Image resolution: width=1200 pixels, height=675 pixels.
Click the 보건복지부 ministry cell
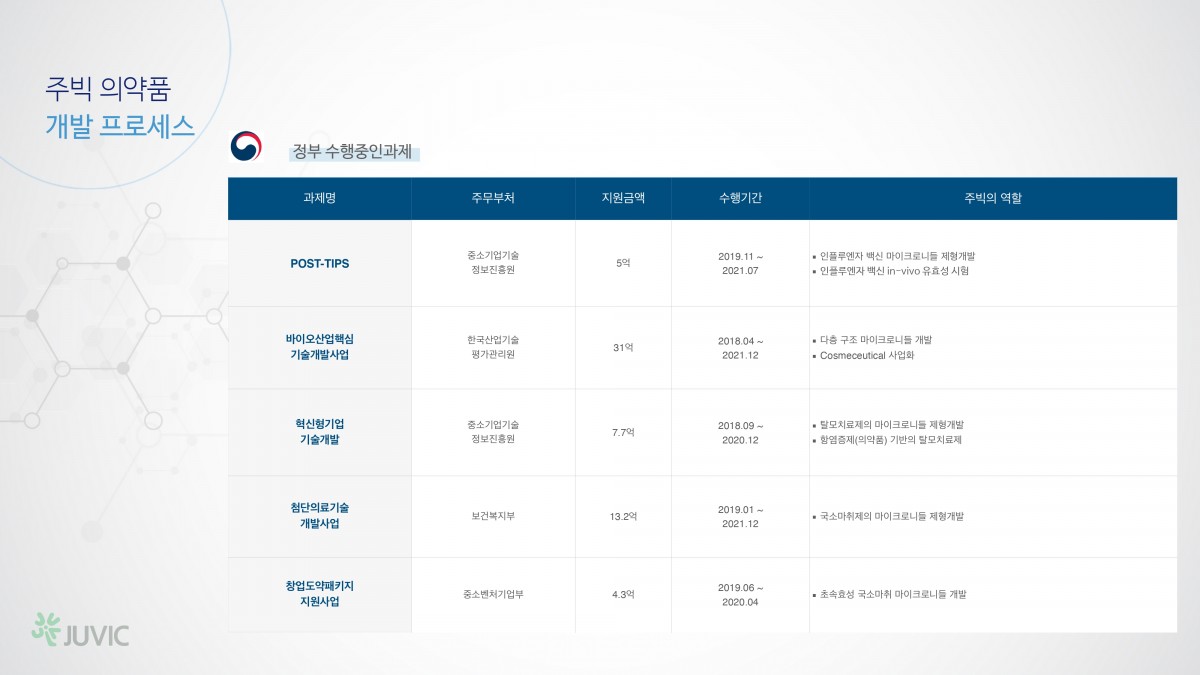pos(493,516)
